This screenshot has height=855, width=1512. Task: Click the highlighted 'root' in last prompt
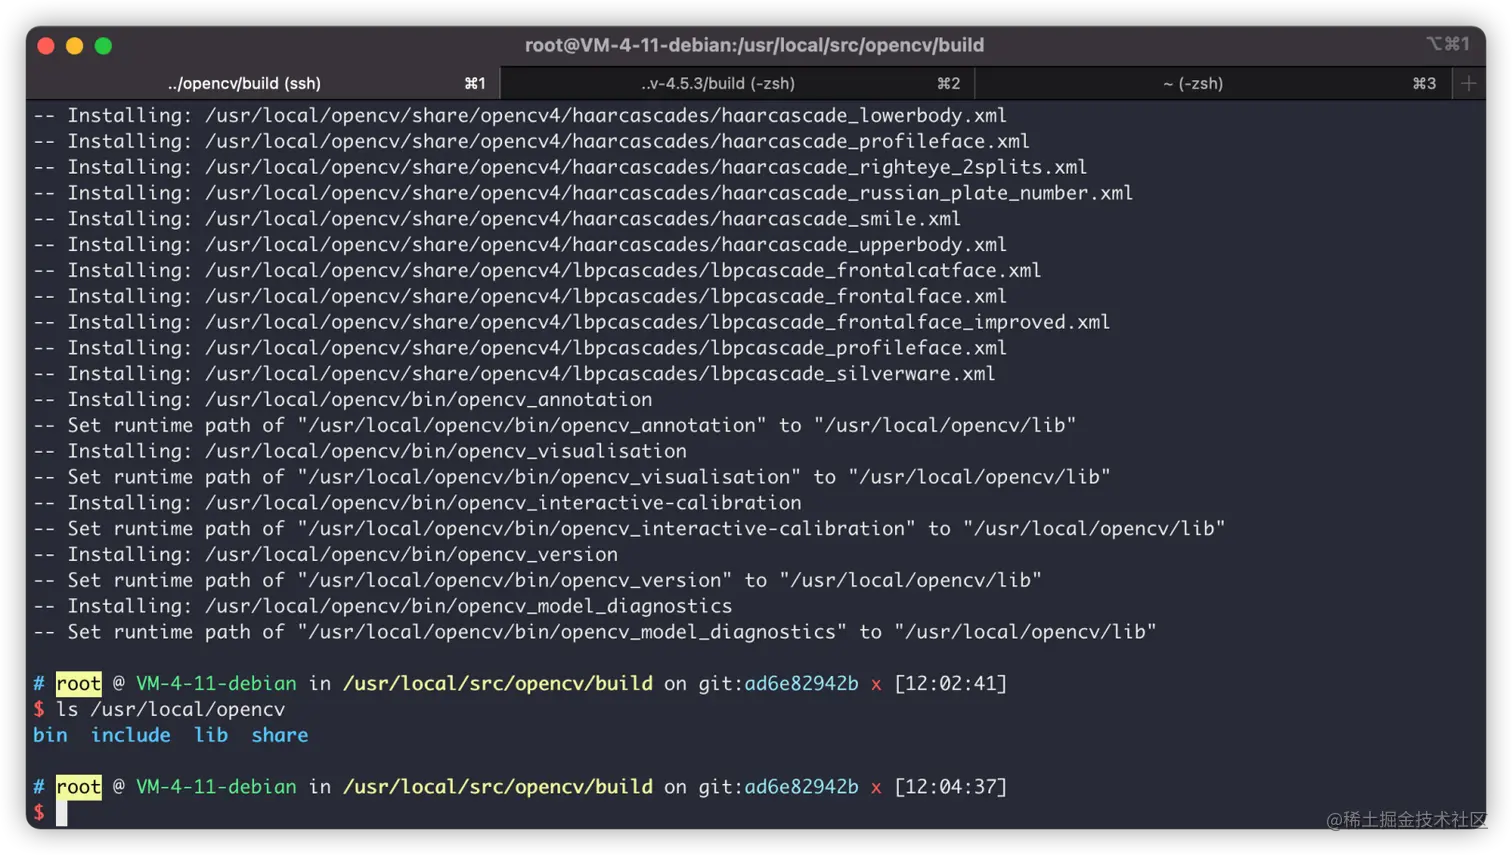click(x=79, y=787)
